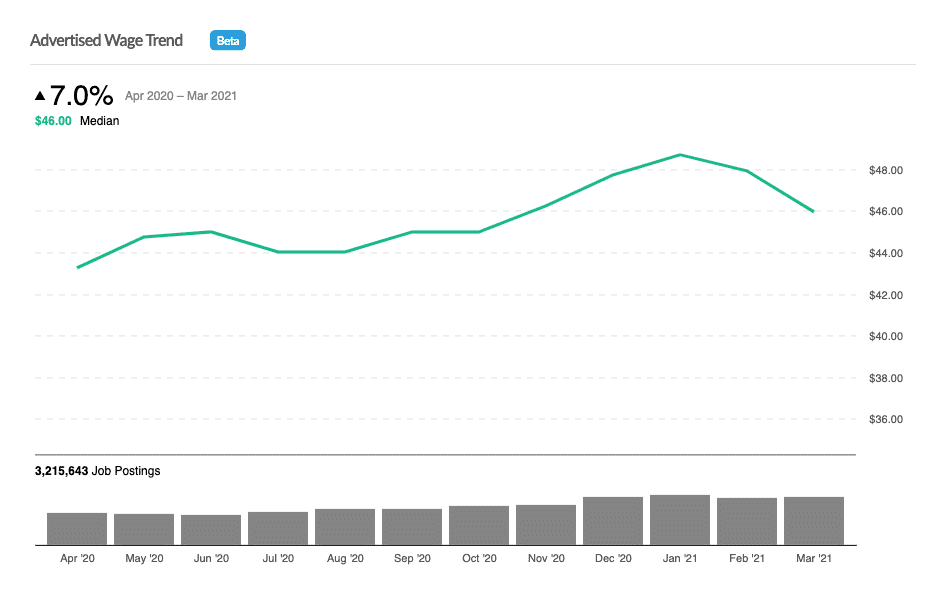Click the 3,215,643 Job Postings label

[97, 470]
